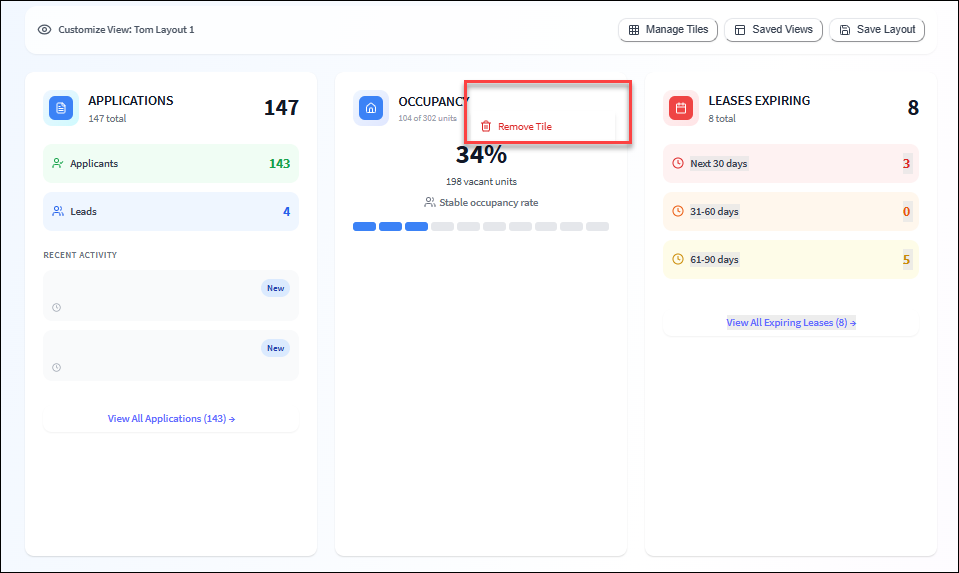The image size is (959, 573).
Task: Open Saved Views
Action: point(773,30)
